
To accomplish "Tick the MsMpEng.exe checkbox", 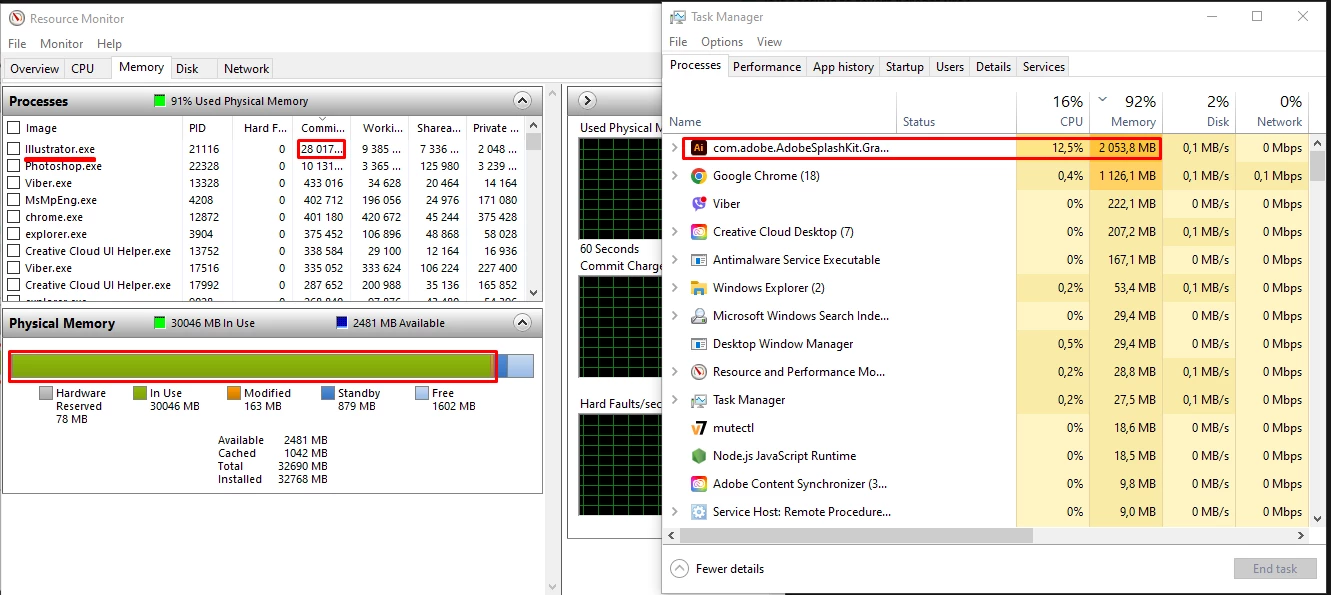I will click(14, 200).
